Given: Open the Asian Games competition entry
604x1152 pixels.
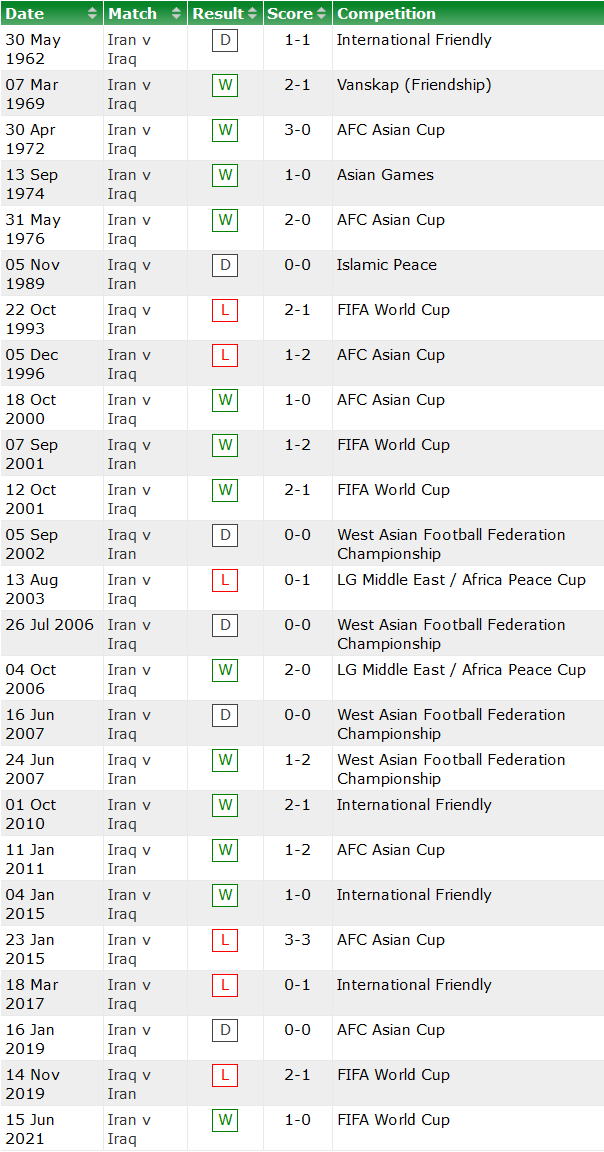Looking at the screenshot, I should tap(385, 176).
